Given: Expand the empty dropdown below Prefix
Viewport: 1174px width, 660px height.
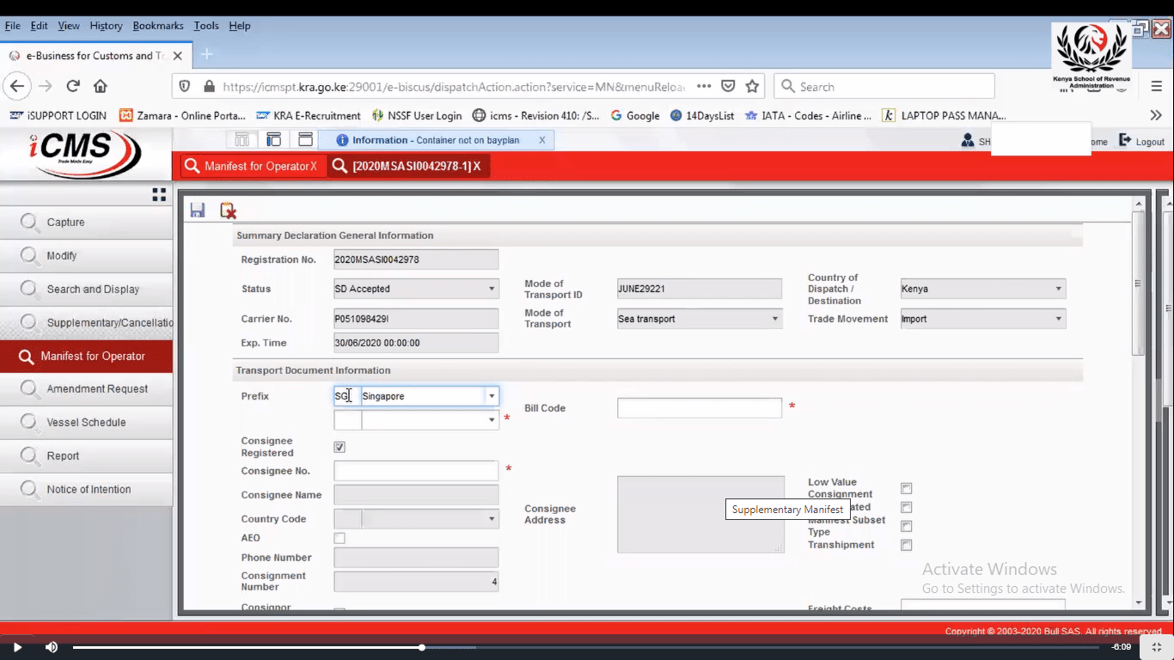Looking at the screenshot, I should pos(491,420).
